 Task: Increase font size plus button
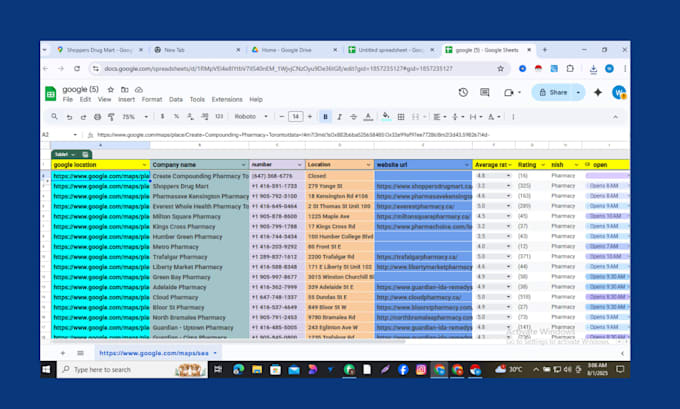point(310,116)
